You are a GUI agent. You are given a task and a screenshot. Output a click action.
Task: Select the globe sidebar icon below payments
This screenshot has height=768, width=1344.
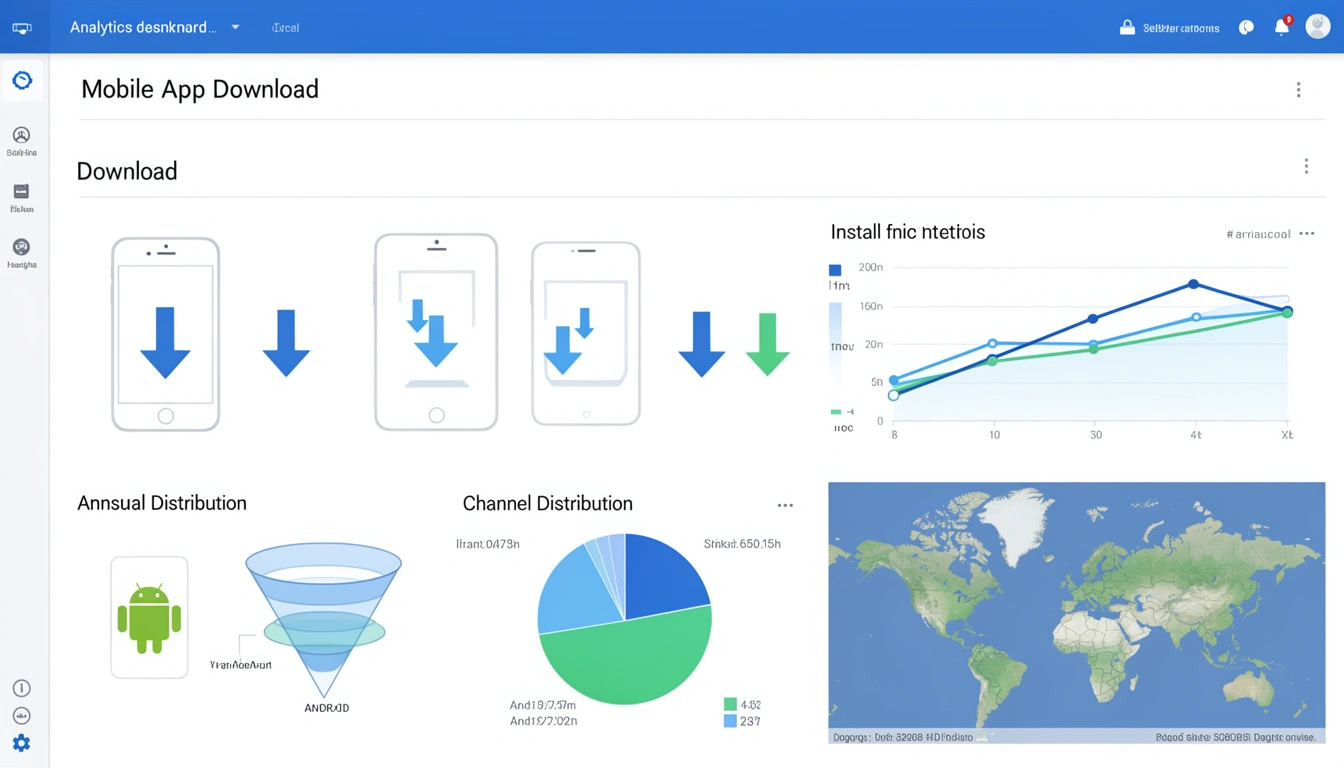tap(21, 247)
